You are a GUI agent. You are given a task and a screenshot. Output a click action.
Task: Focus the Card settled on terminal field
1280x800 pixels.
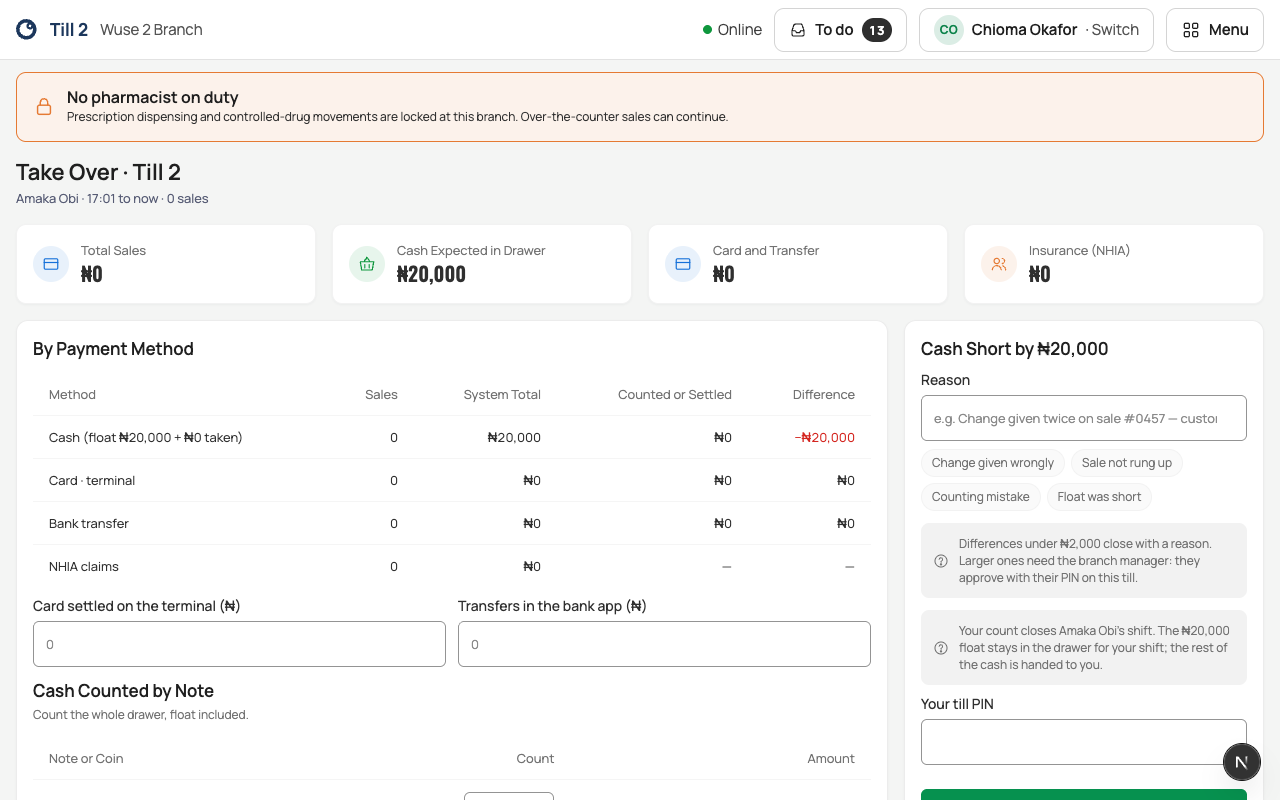click(239, 644)
